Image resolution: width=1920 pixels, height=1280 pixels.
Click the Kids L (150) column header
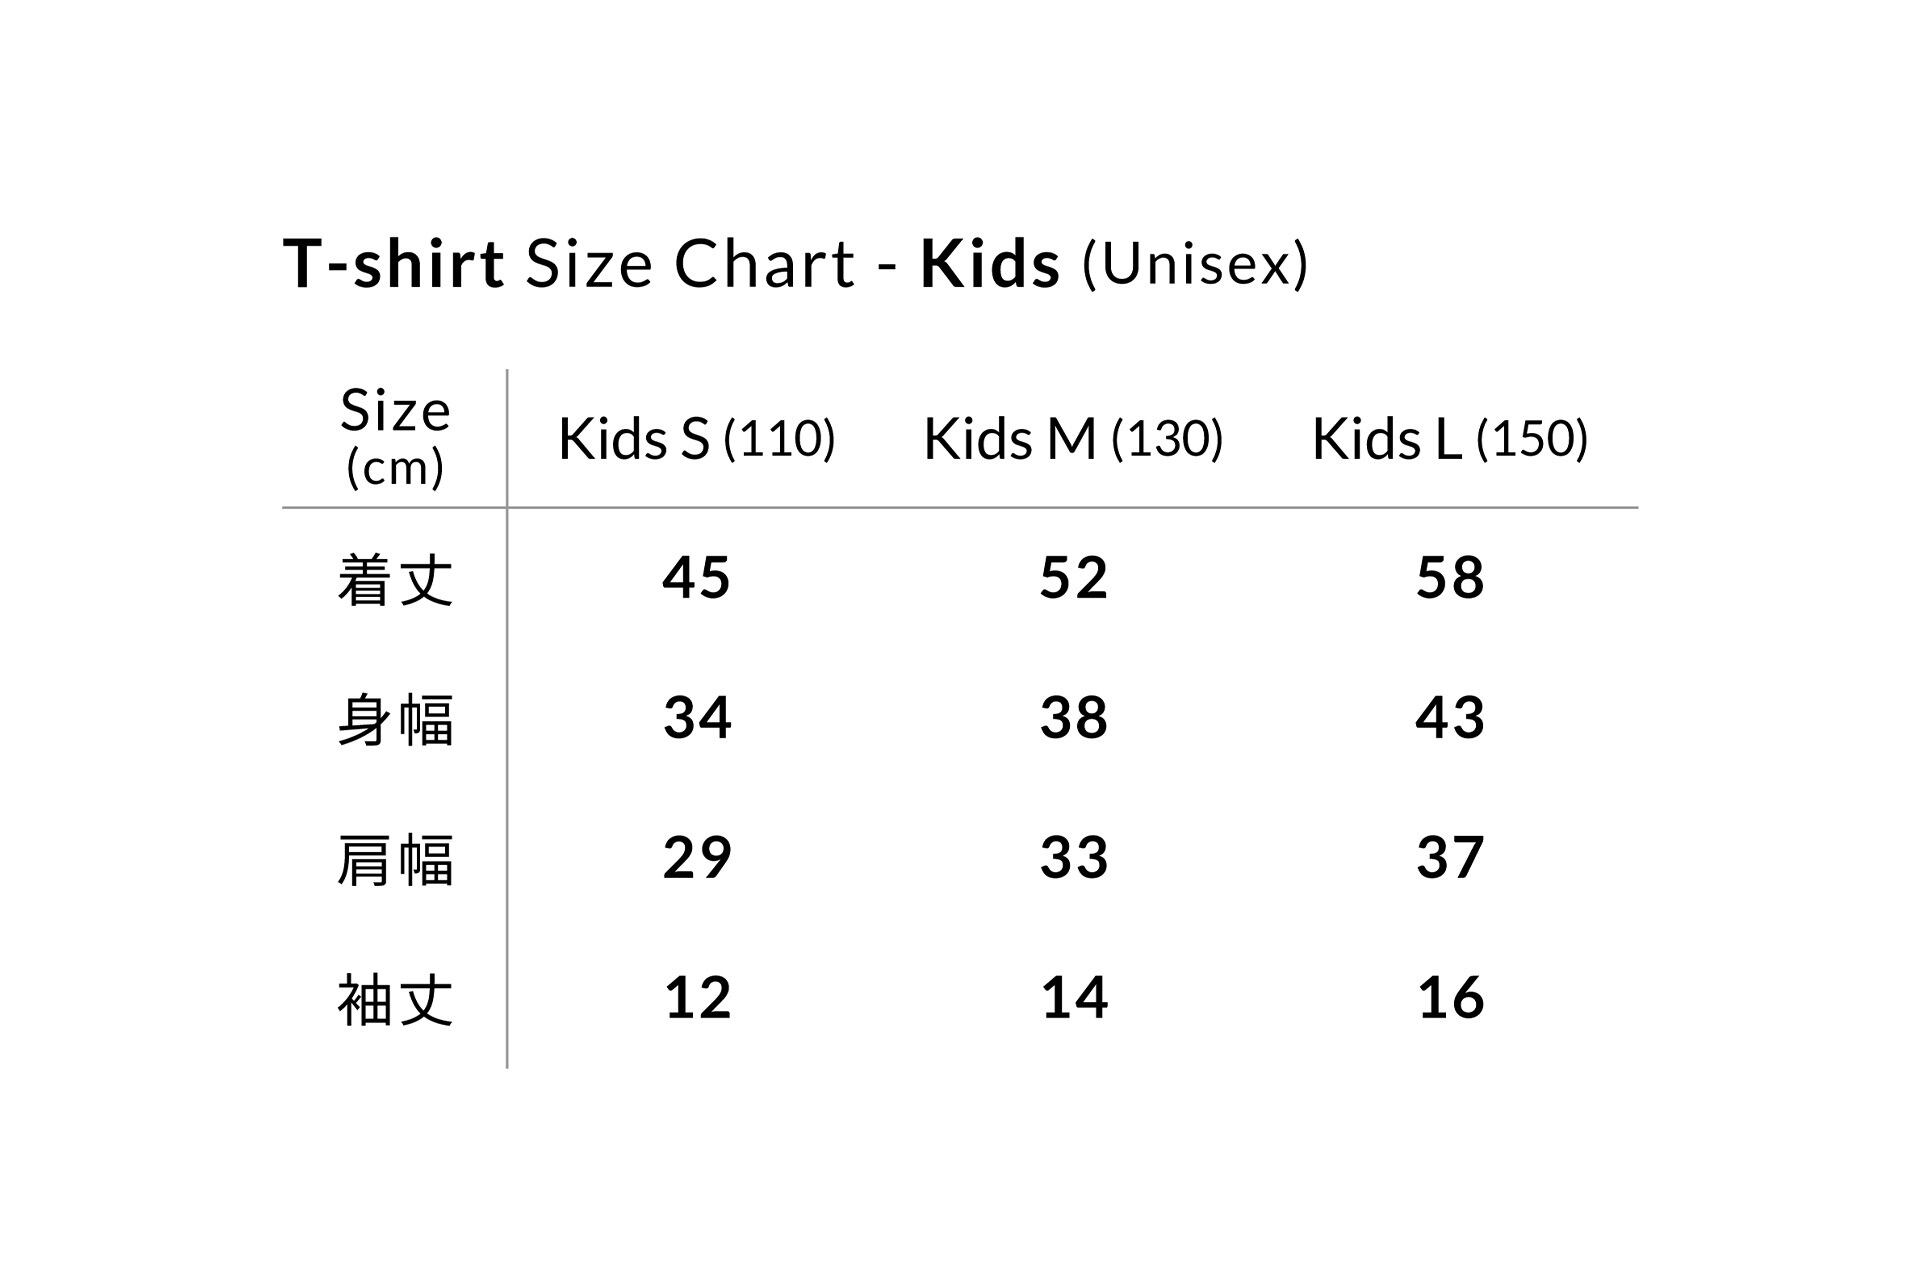click(x=1449, y=438)
